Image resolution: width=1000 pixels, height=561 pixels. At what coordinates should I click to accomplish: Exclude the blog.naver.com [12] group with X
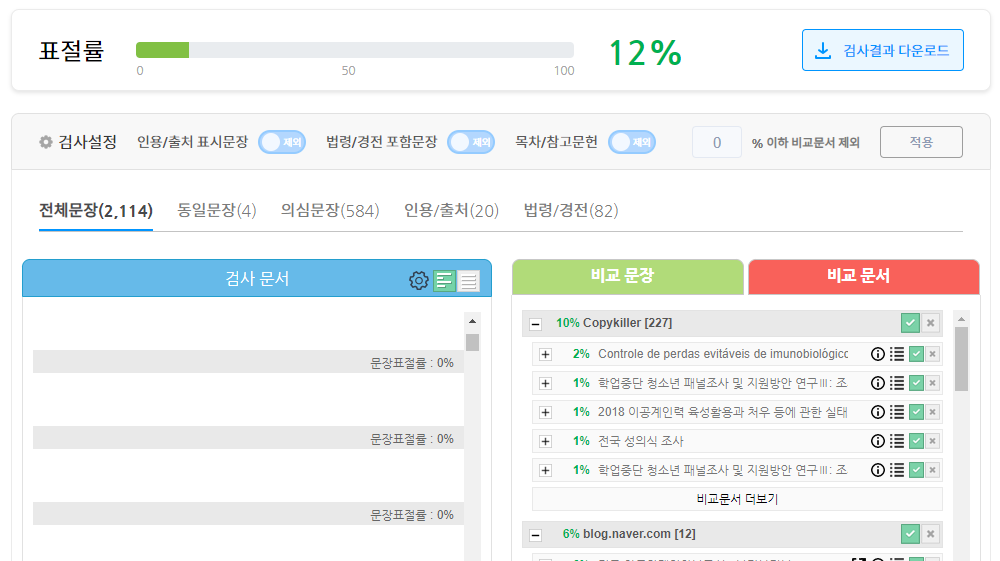(x=930, y=534)
